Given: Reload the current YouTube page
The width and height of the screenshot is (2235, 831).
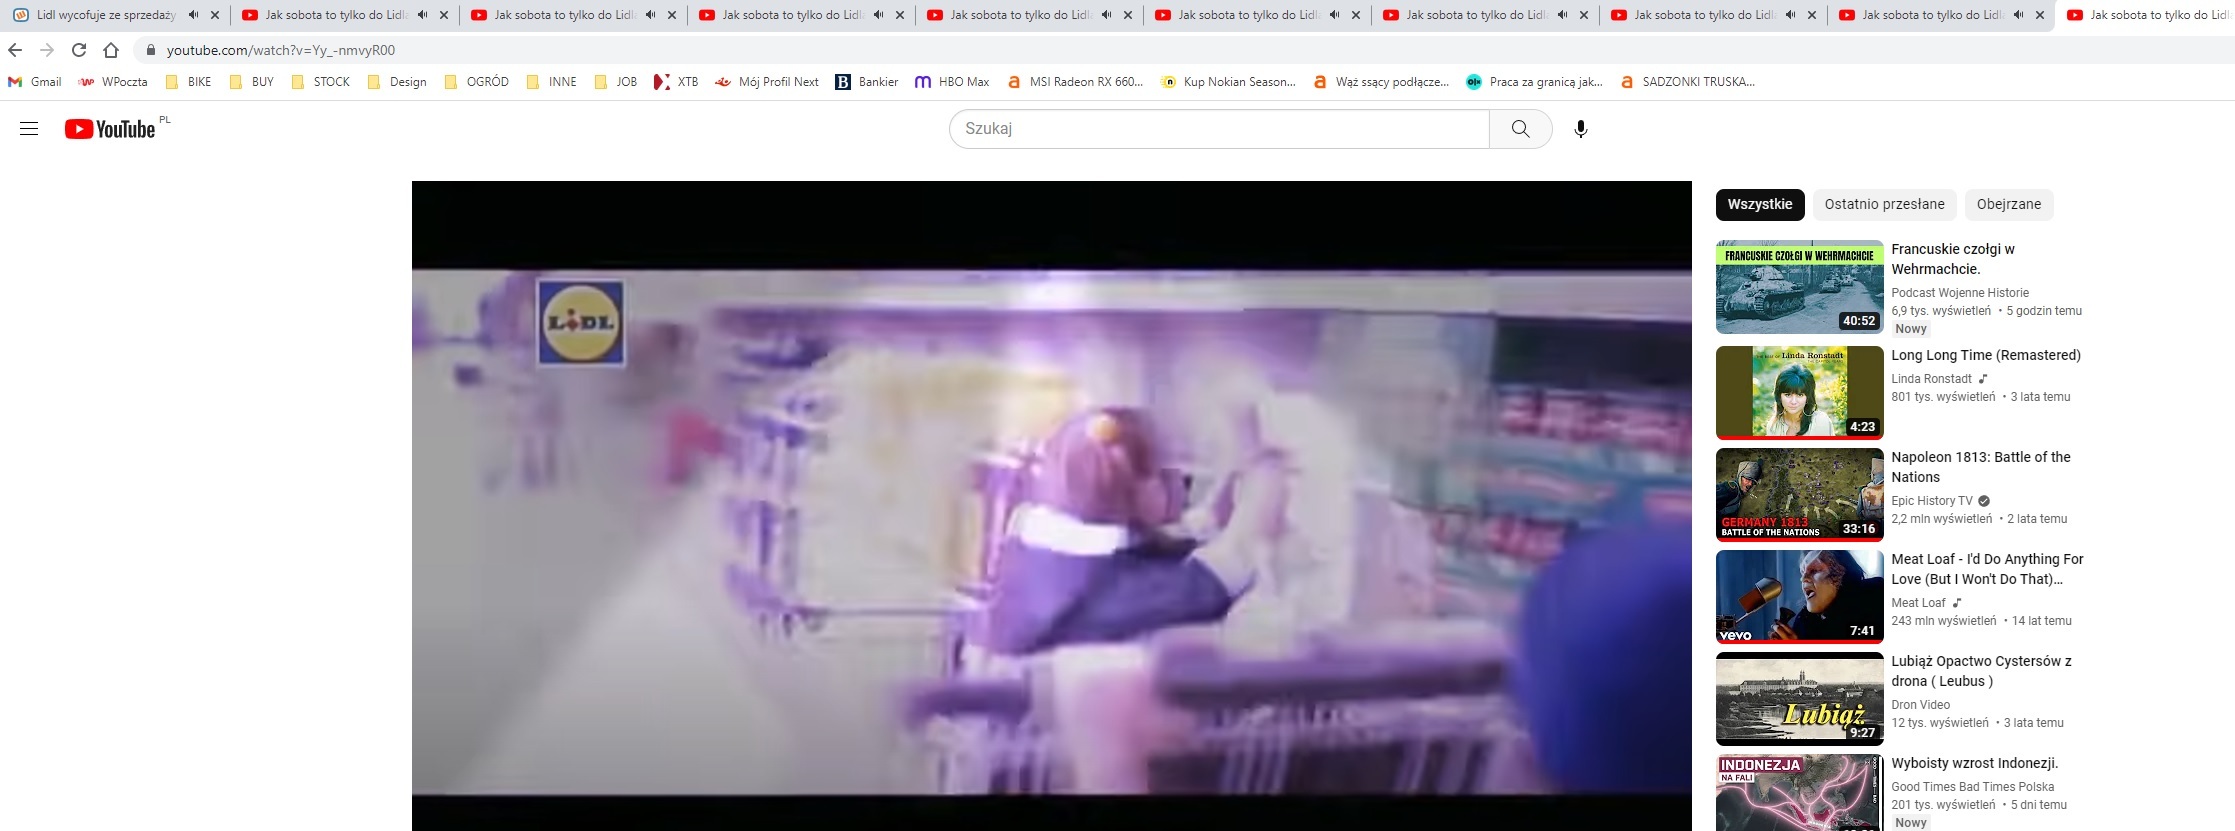Looking at the screenshot, I should point(79,50).
